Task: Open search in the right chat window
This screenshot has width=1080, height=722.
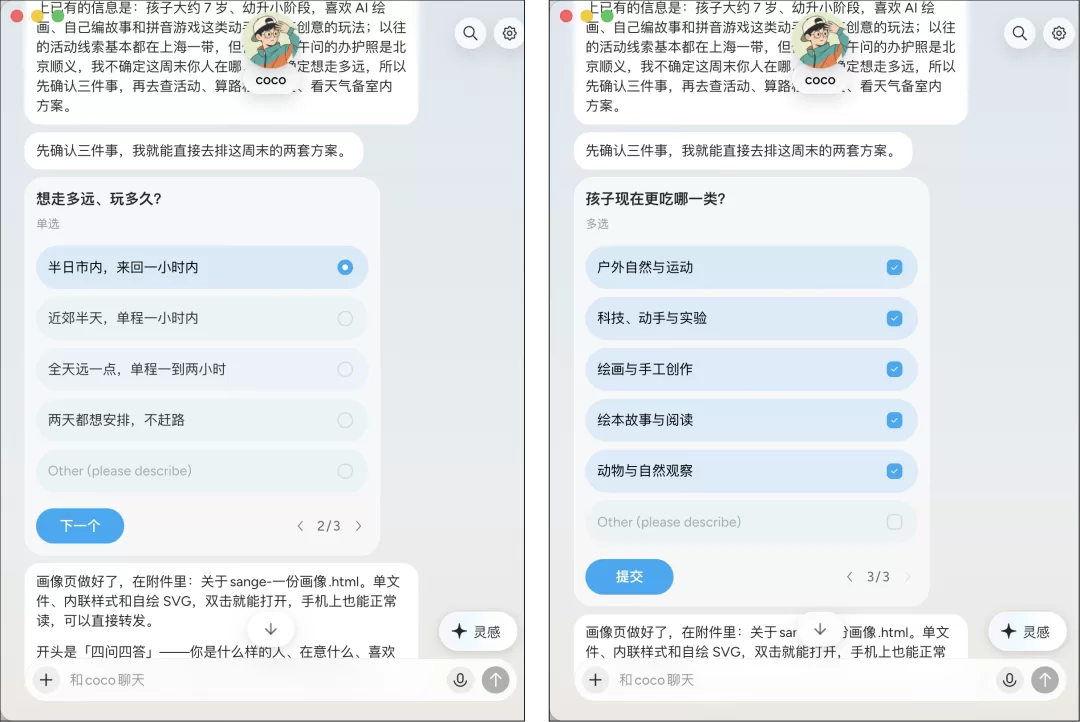Action: click(1020, 33)
